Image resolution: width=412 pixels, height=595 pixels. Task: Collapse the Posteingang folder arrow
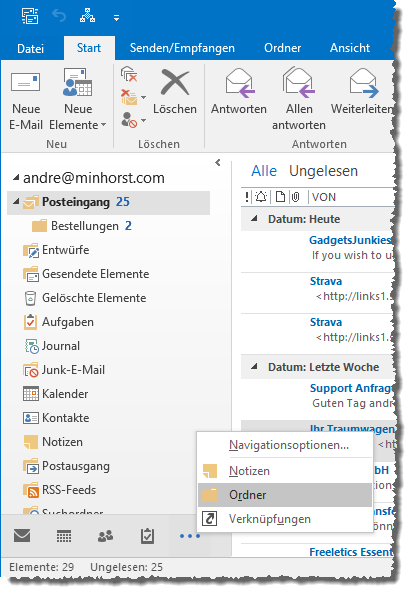(x=16, y=201)
